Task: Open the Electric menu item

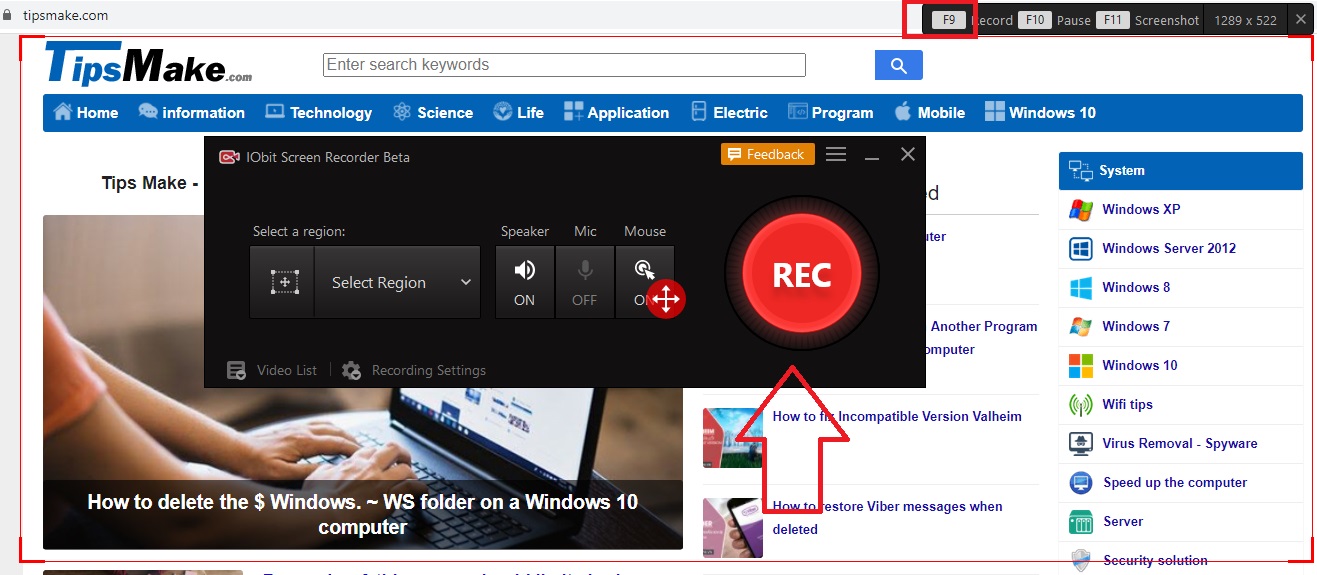Action: click(729, 112)
